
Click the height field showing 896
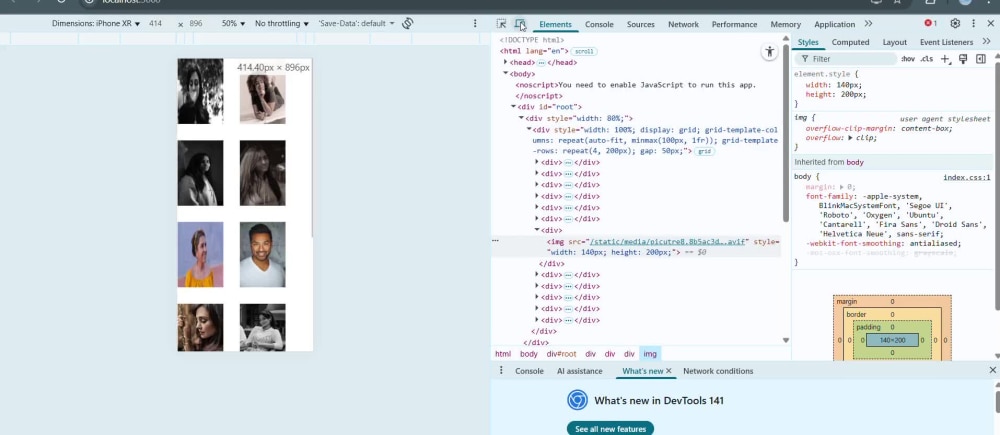196,24
